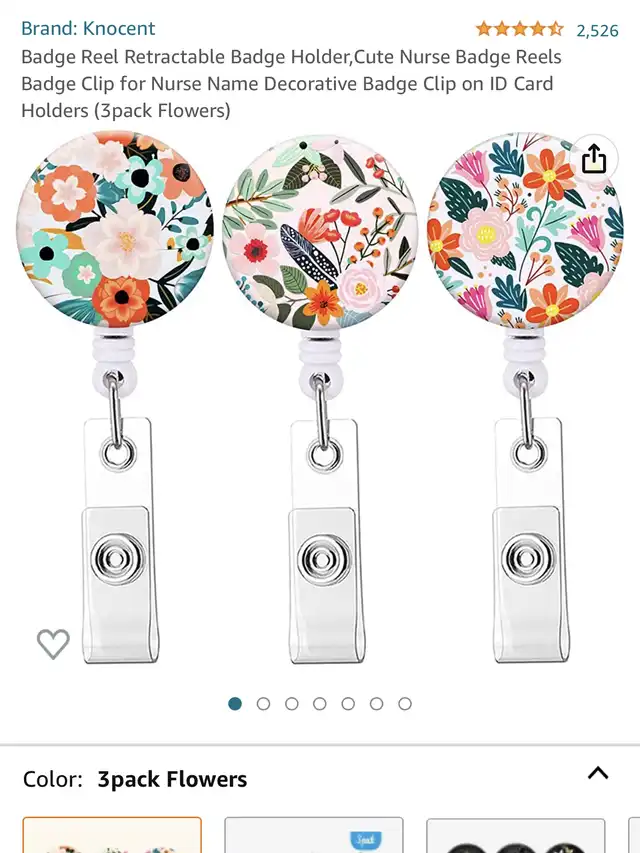Jump to the second image dot
The image size is (640, 853).
[x=263, y=704]
